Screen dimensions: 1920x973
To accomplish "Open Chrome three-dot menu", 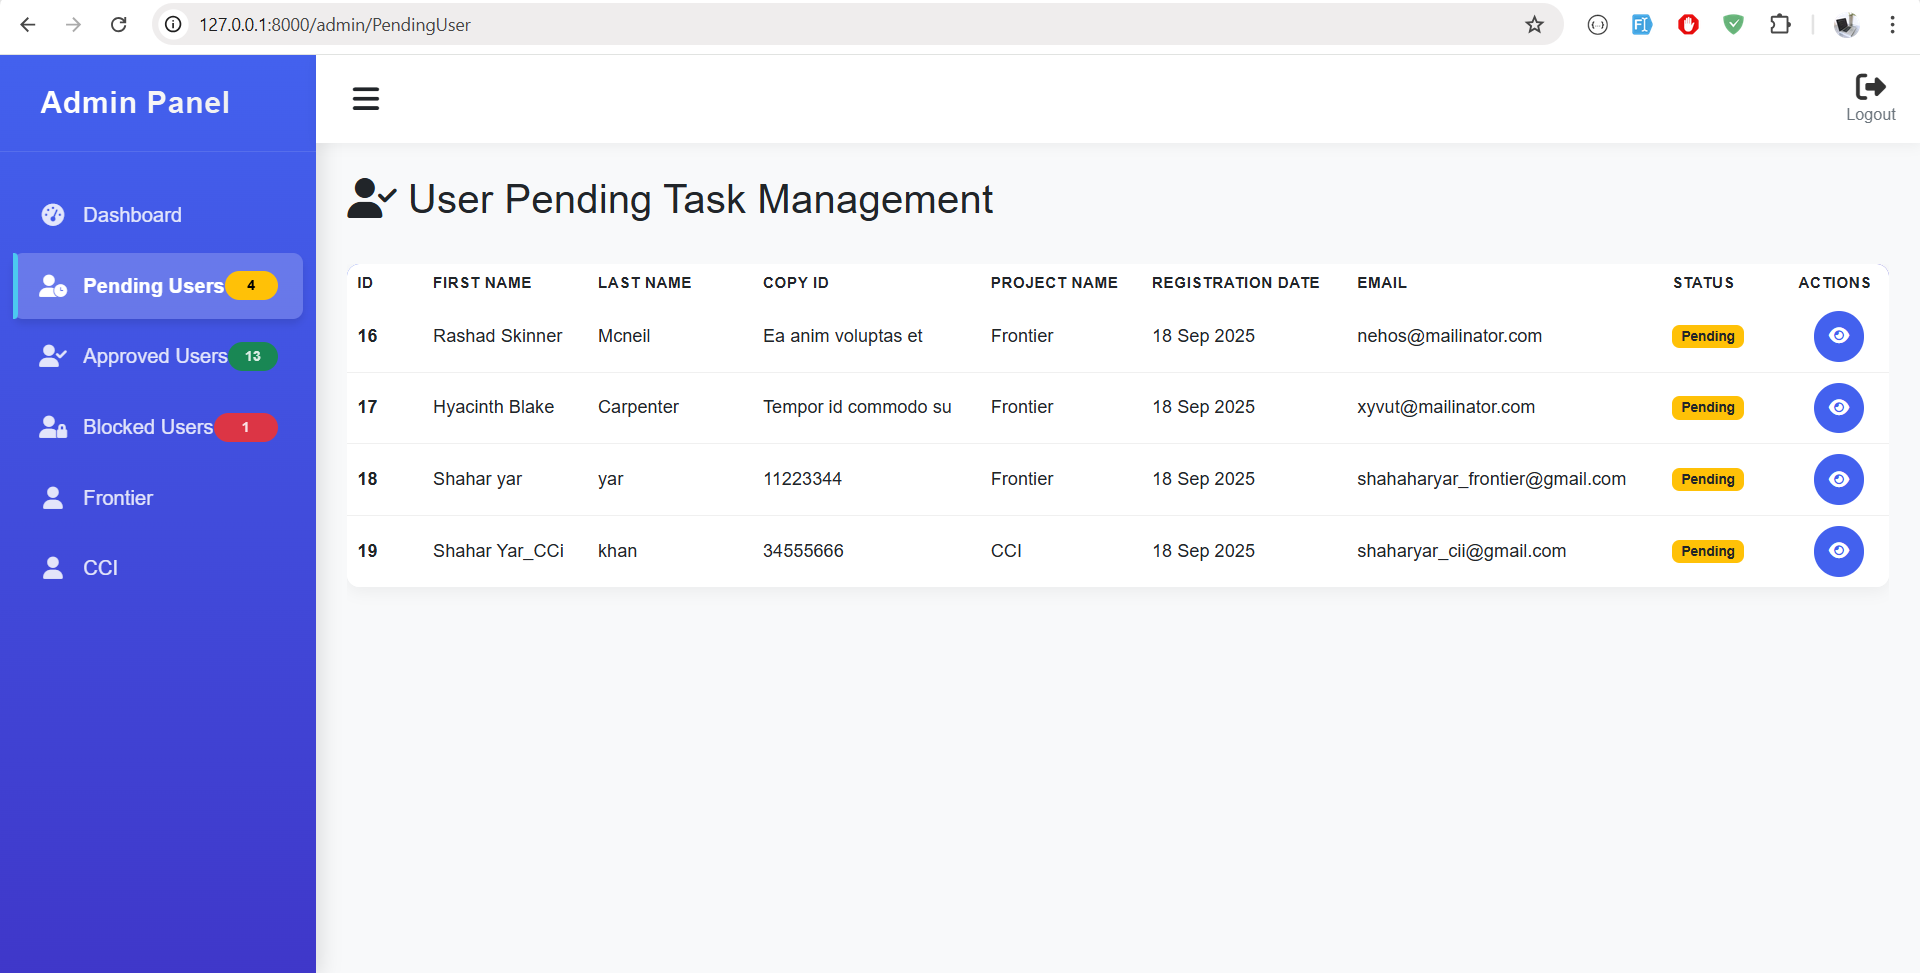I will pyautogui.click(x=1892, y=25).
